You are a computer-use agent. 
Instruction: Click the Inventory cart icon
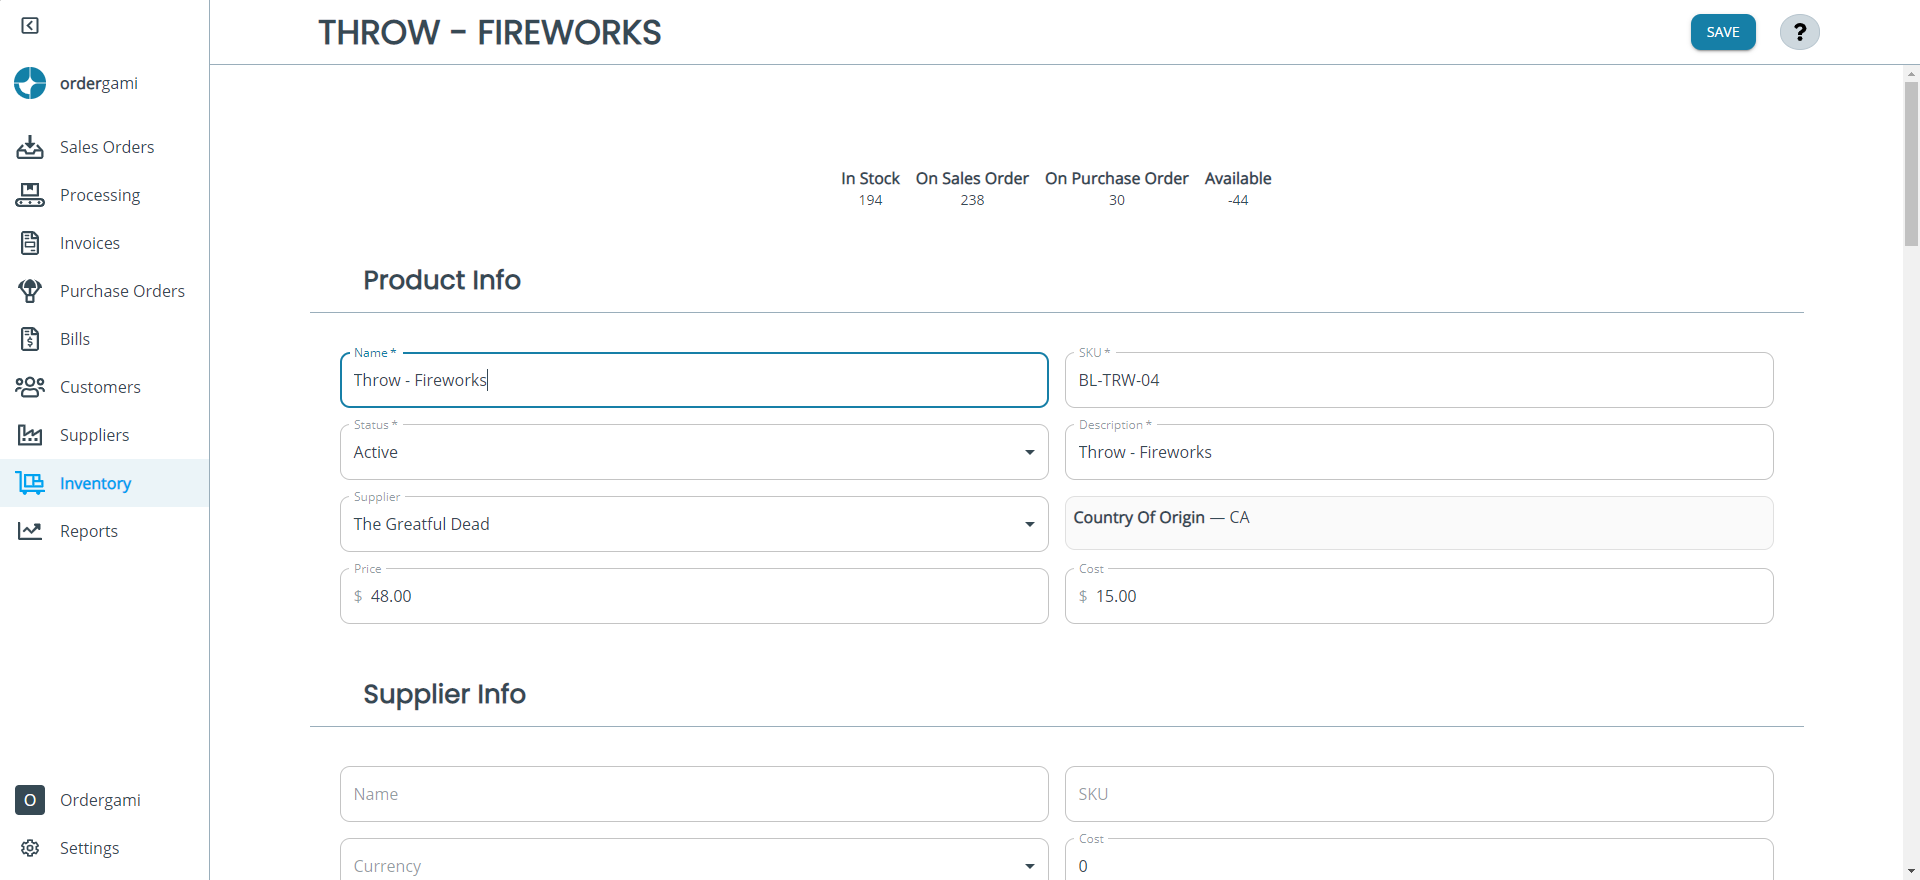point(30,483)
